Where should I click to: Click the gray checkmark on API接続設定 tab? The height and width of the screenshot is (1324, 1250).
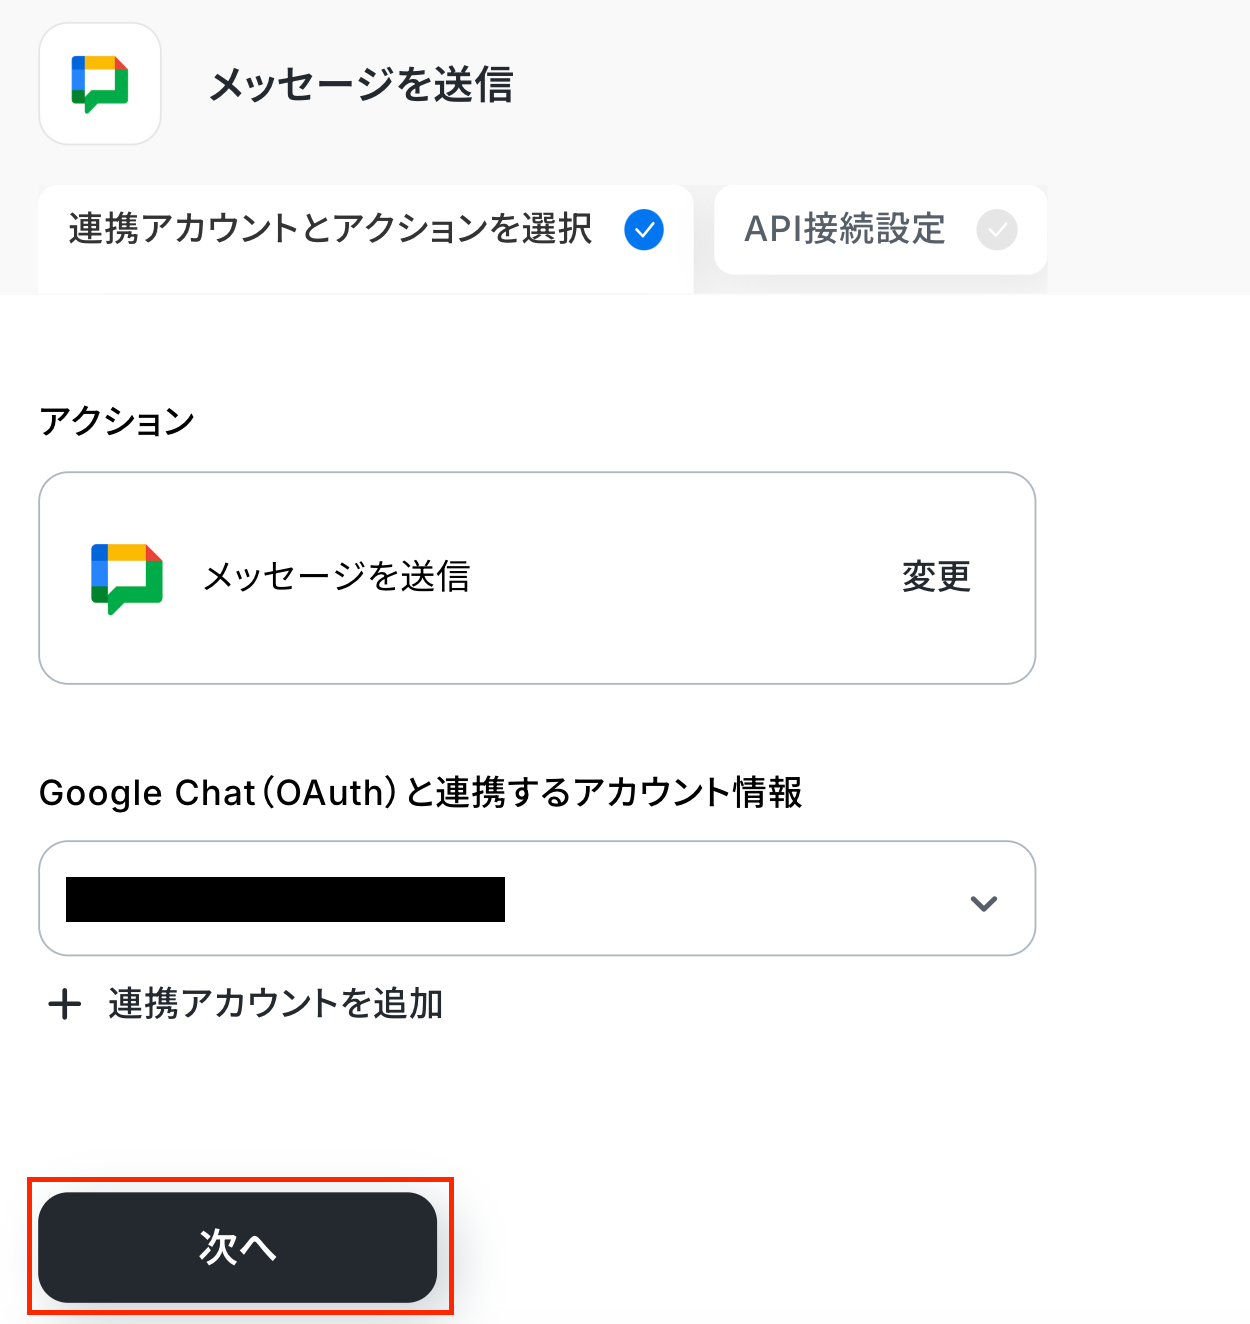point(996,230)
